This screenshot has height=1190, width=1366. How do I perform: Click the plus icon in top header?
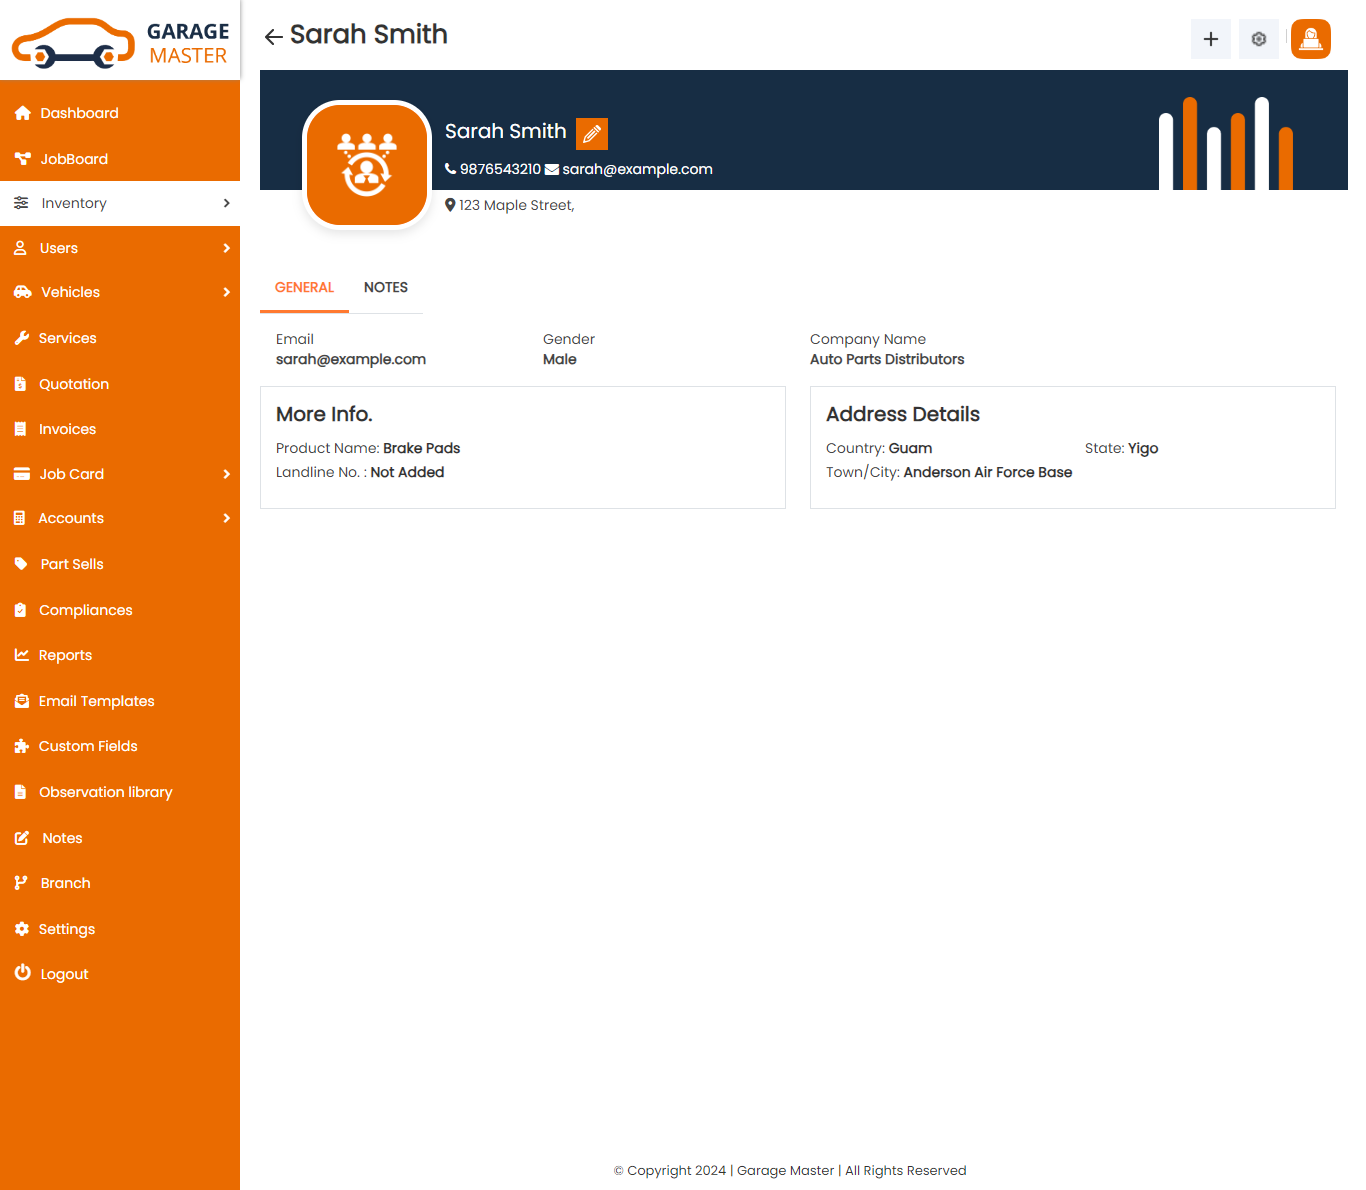click(1210, 39)
